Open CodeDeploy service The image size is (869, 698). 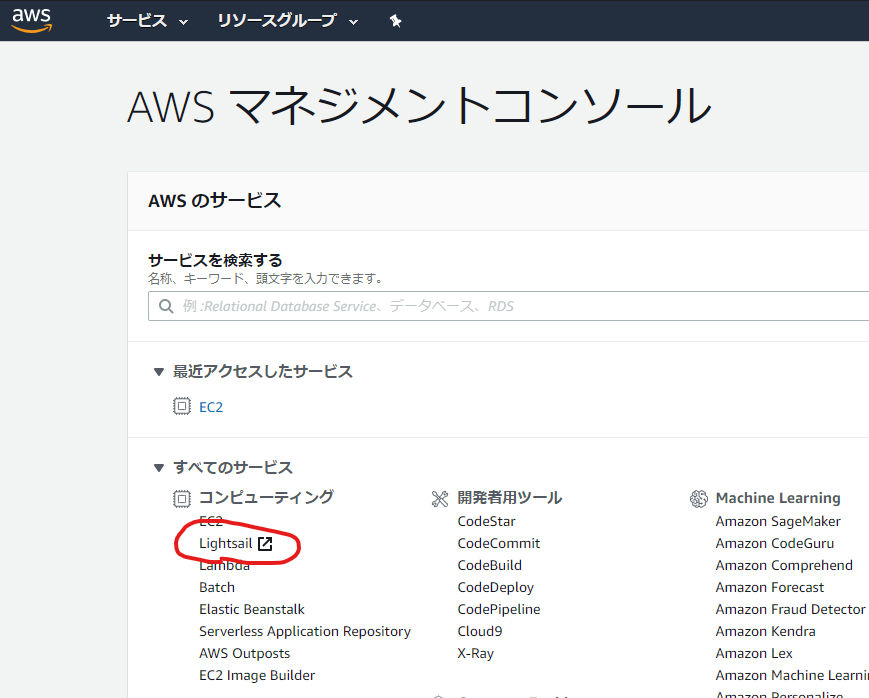point(495,587)
